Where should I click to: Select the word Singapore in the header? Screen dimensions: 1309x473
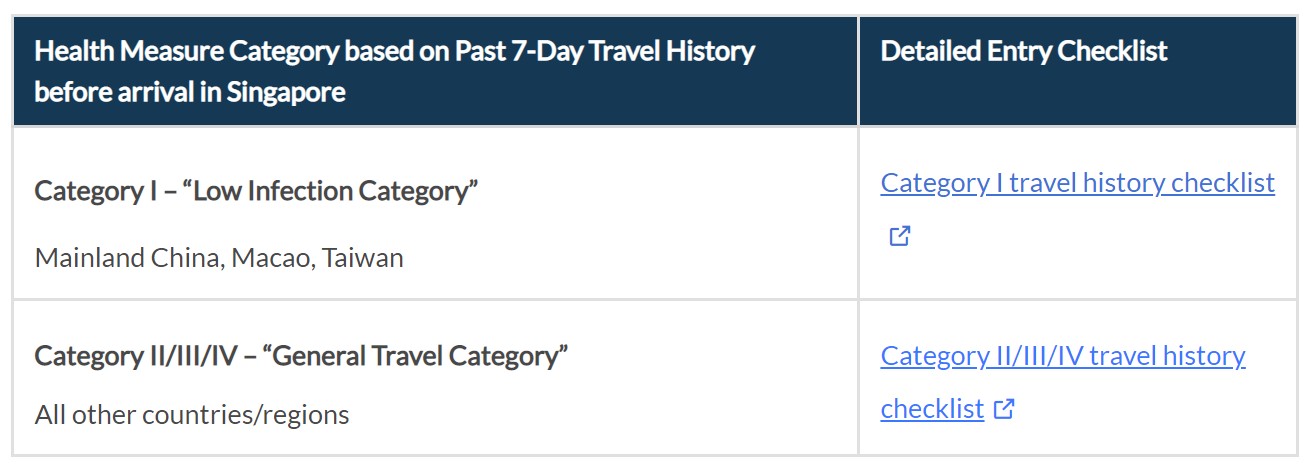(286, 93)
